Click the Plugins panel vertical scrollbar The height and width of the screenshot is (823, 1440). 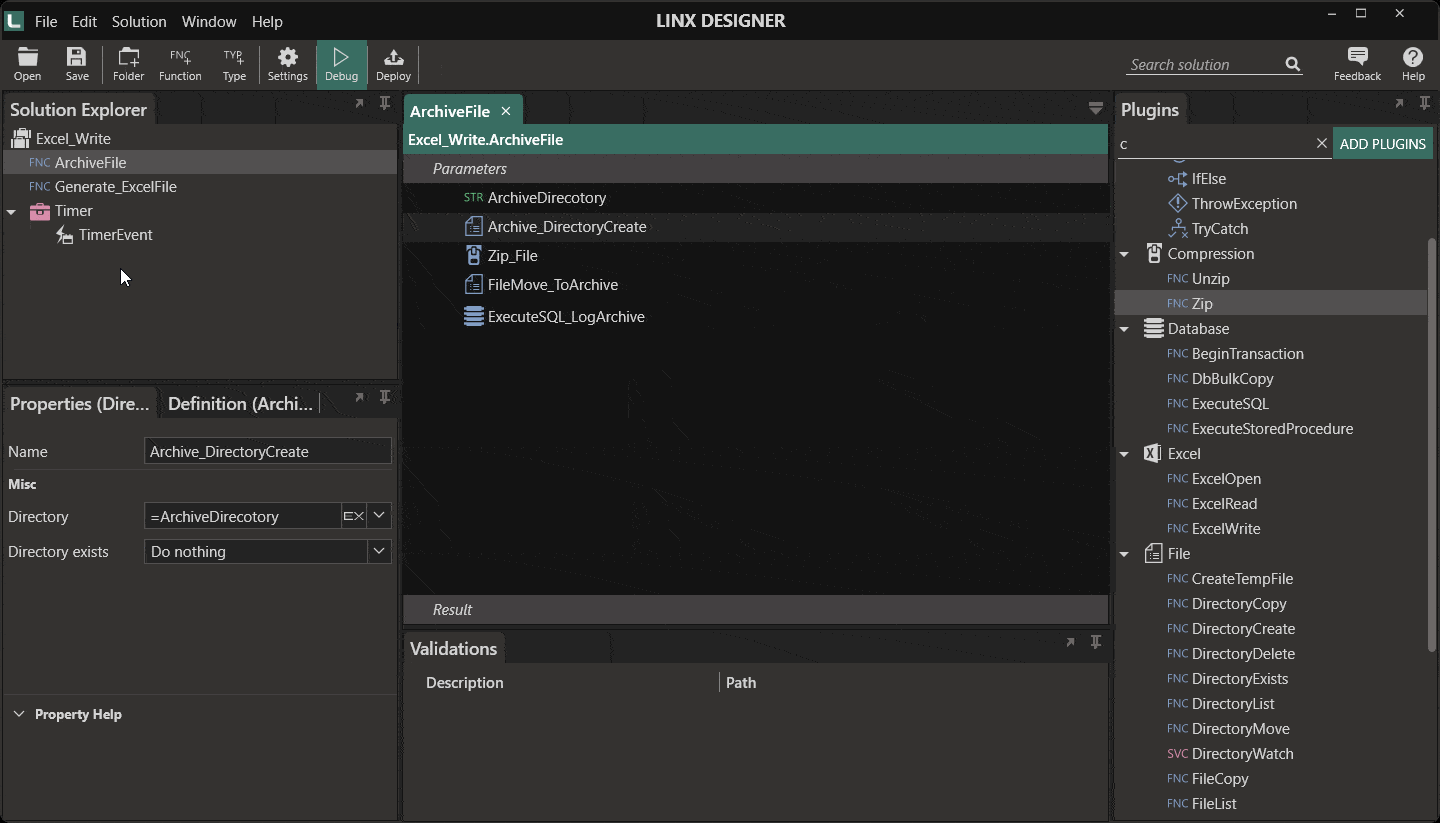[x=1432, y=445]
